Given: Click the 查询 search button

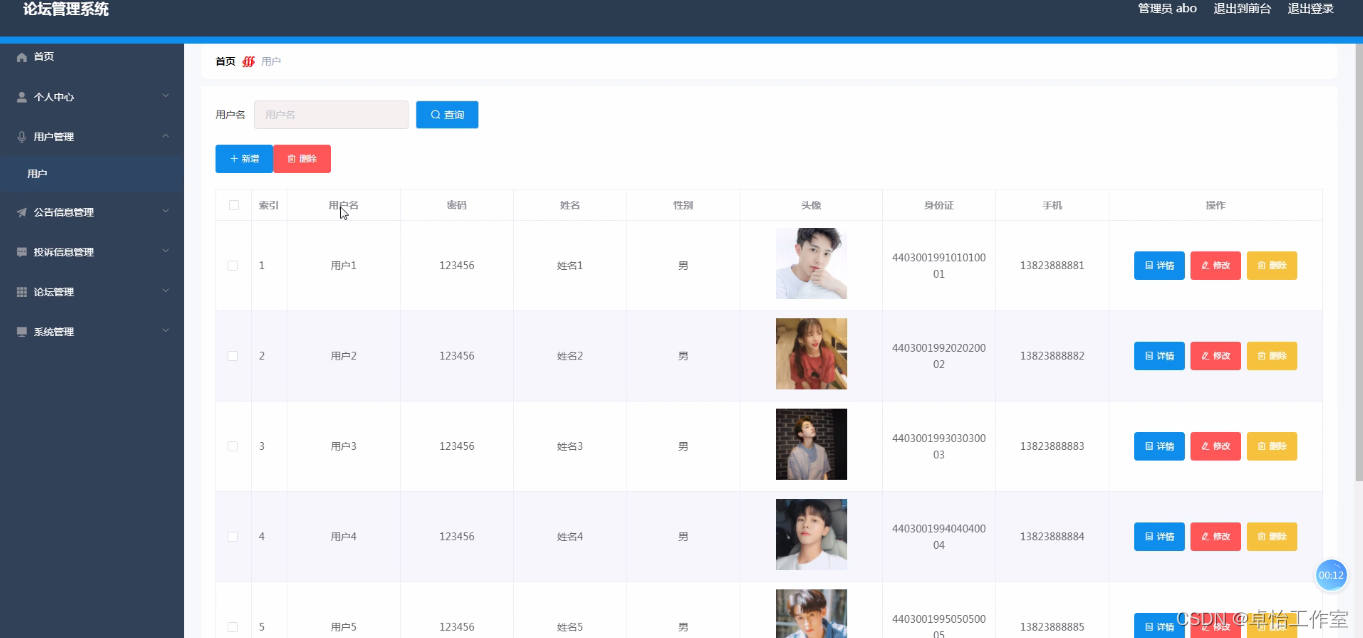Looking at the screenshot, I should (x=447, y=115).
